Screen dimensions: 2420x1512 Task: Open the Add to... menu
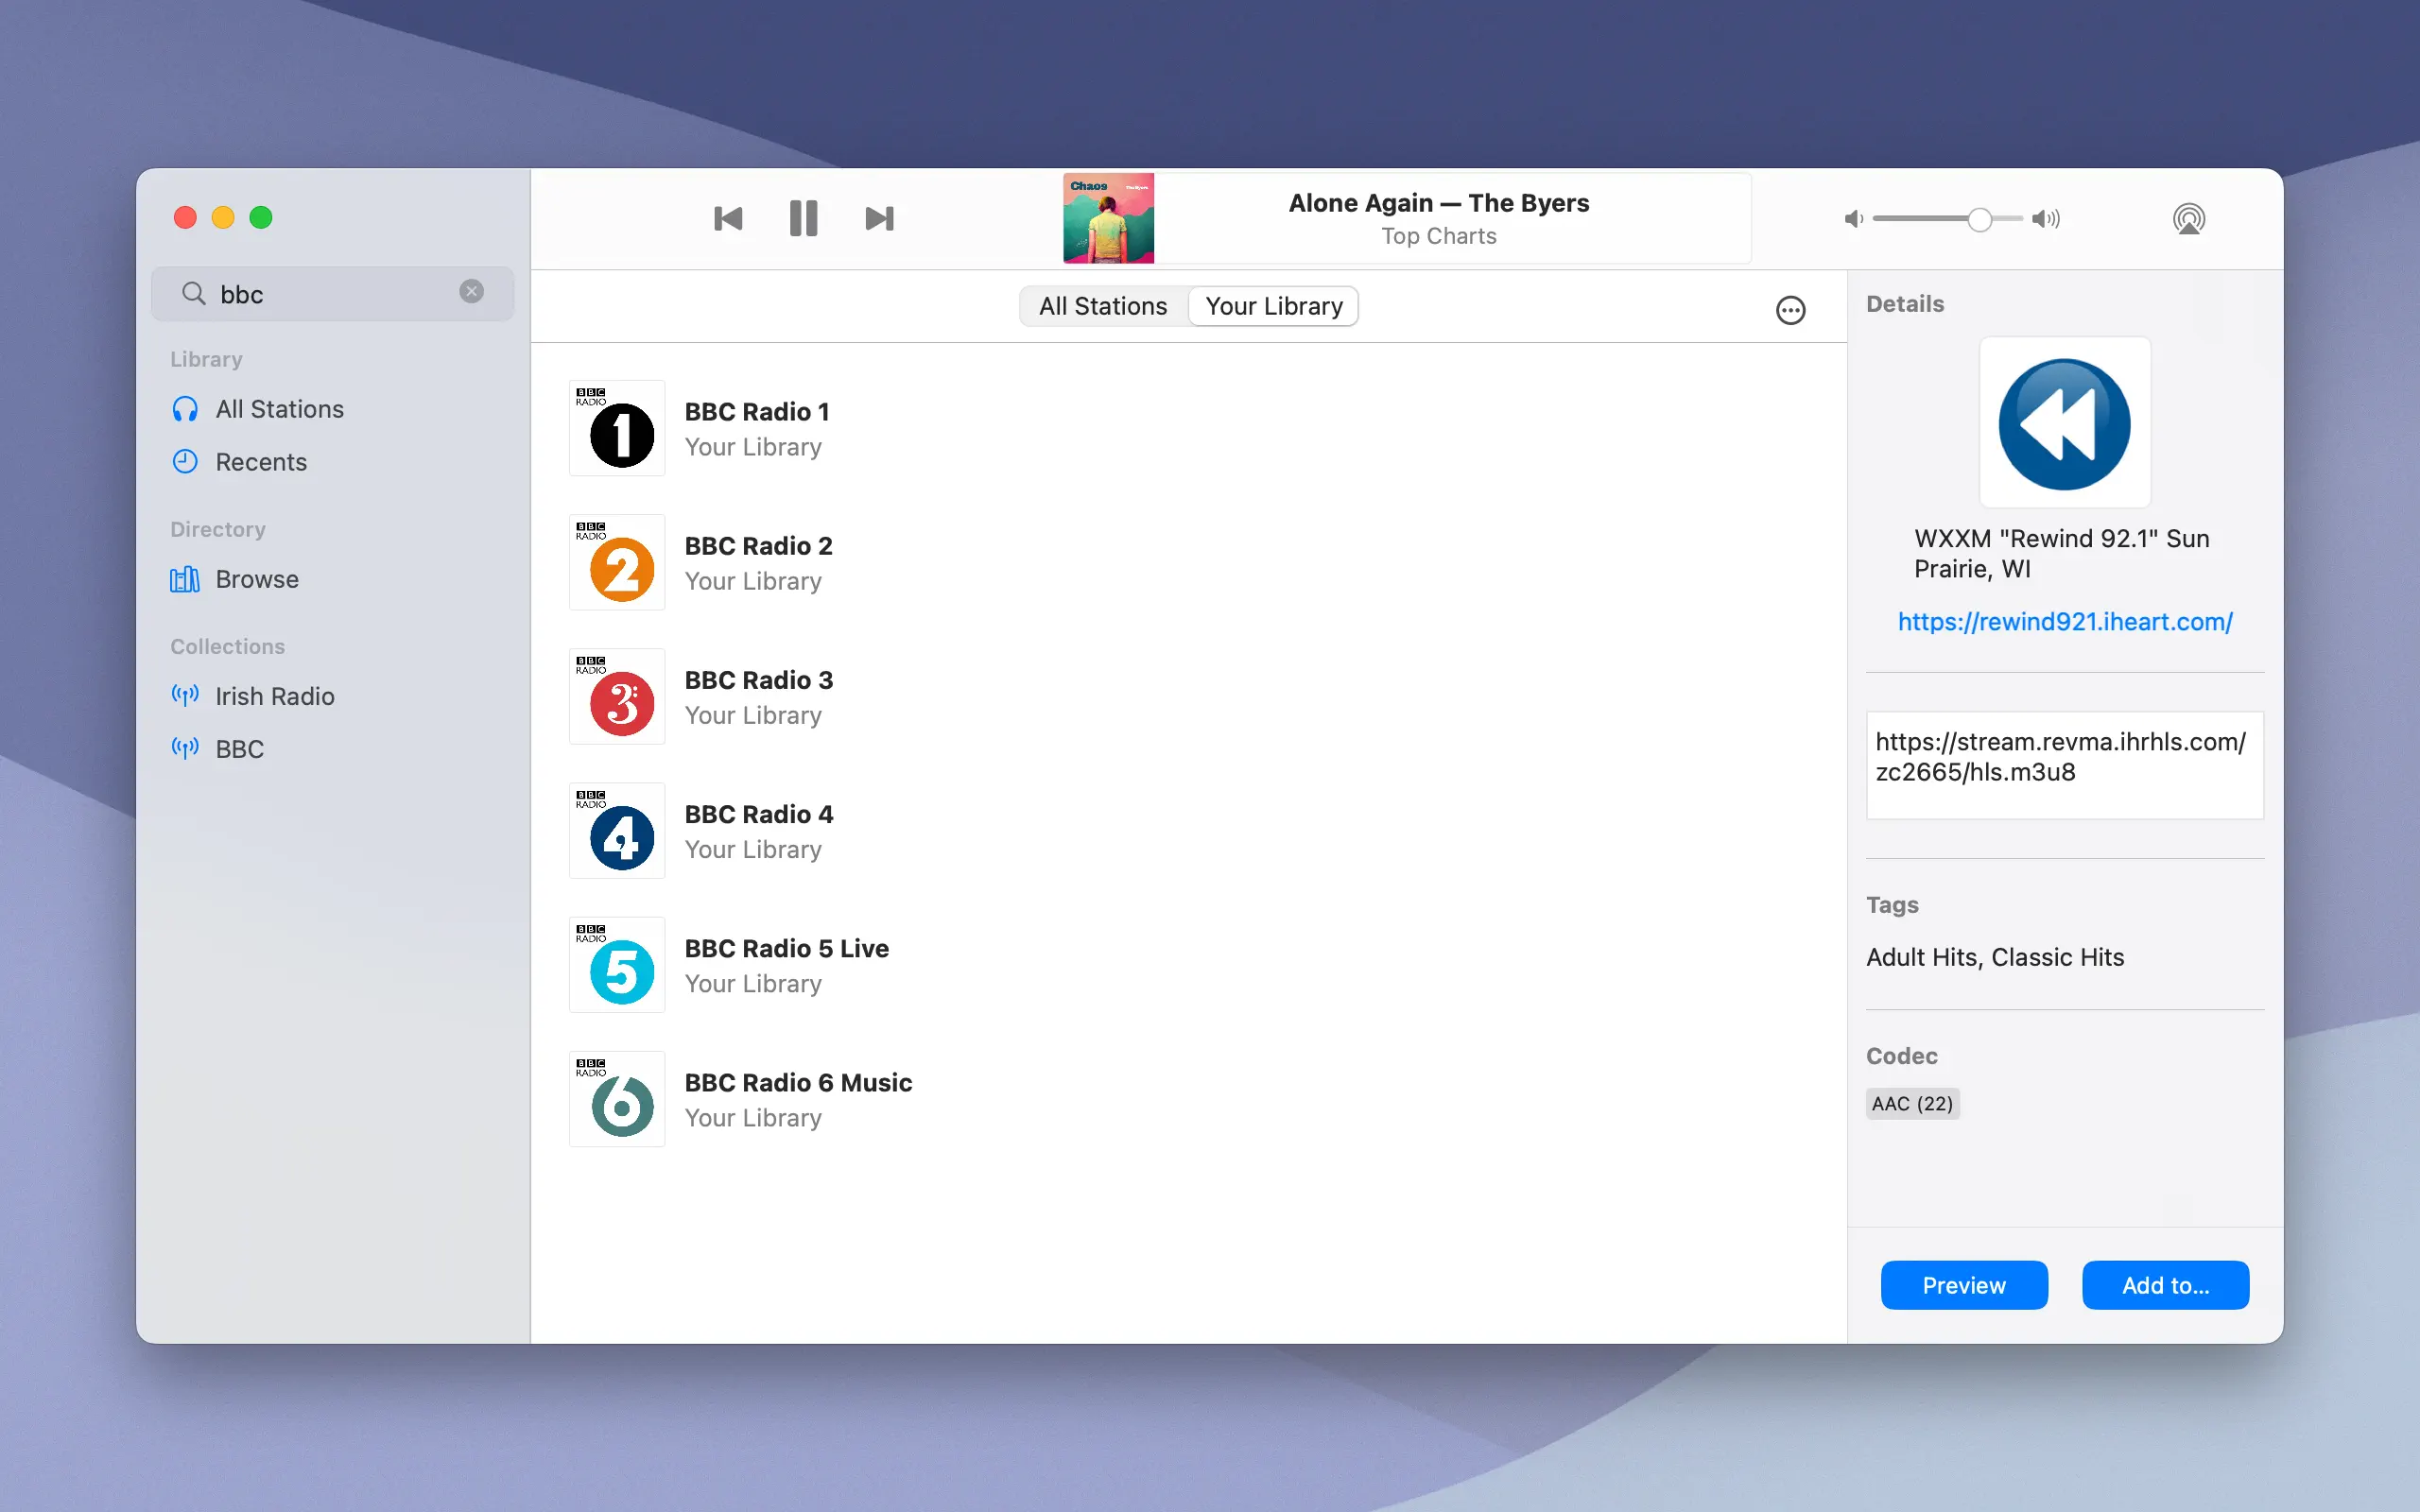tap(2165, 1285)
